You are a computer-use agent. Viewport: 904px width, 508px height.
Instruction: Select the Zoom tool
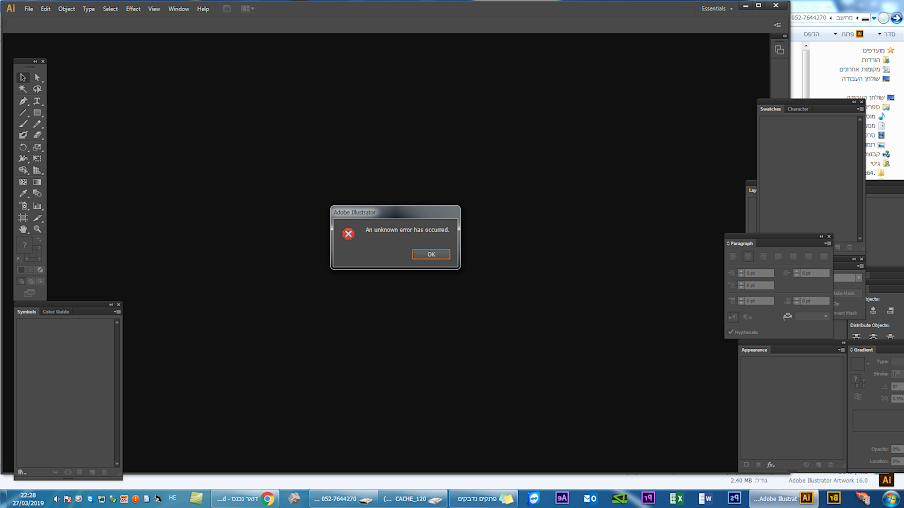(x=37, y=229)
